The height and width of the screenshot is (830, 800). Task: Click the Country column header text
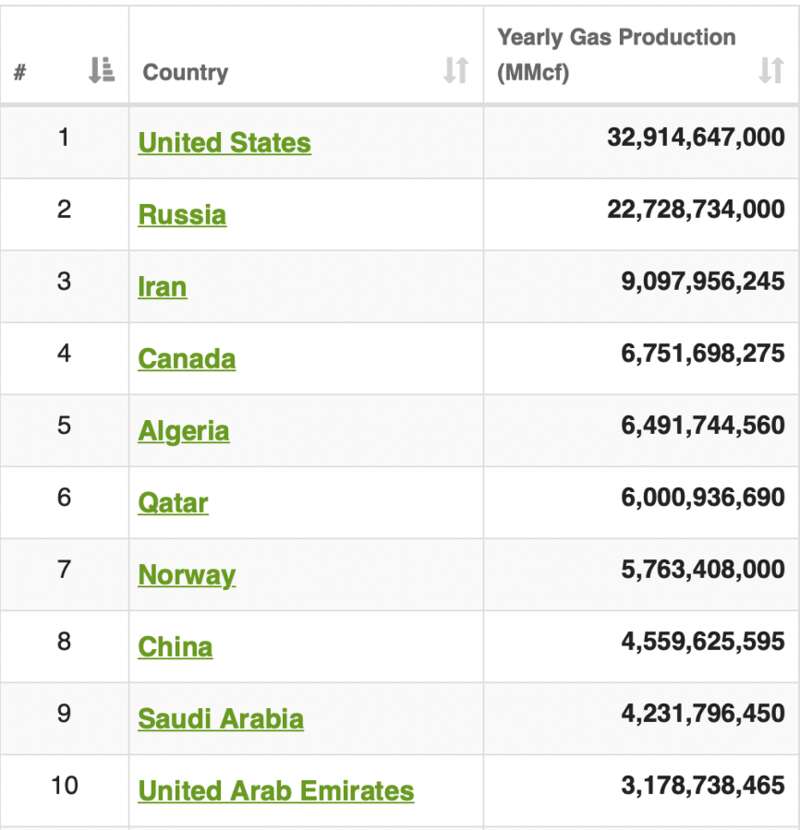click(x=185, y=73)
